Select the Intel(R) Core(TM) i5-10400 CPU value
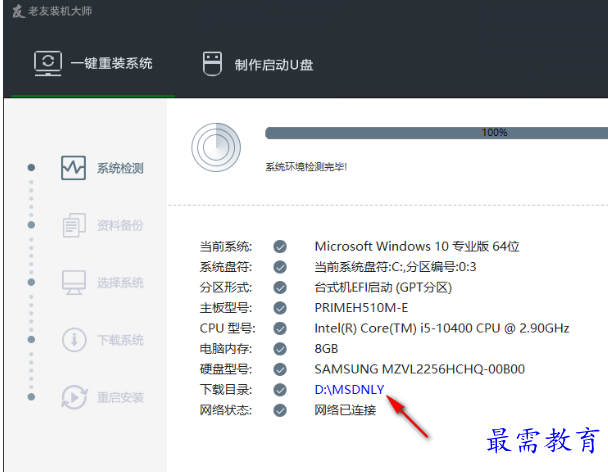The height and width of the screenshot is (472, 608). 442,328
